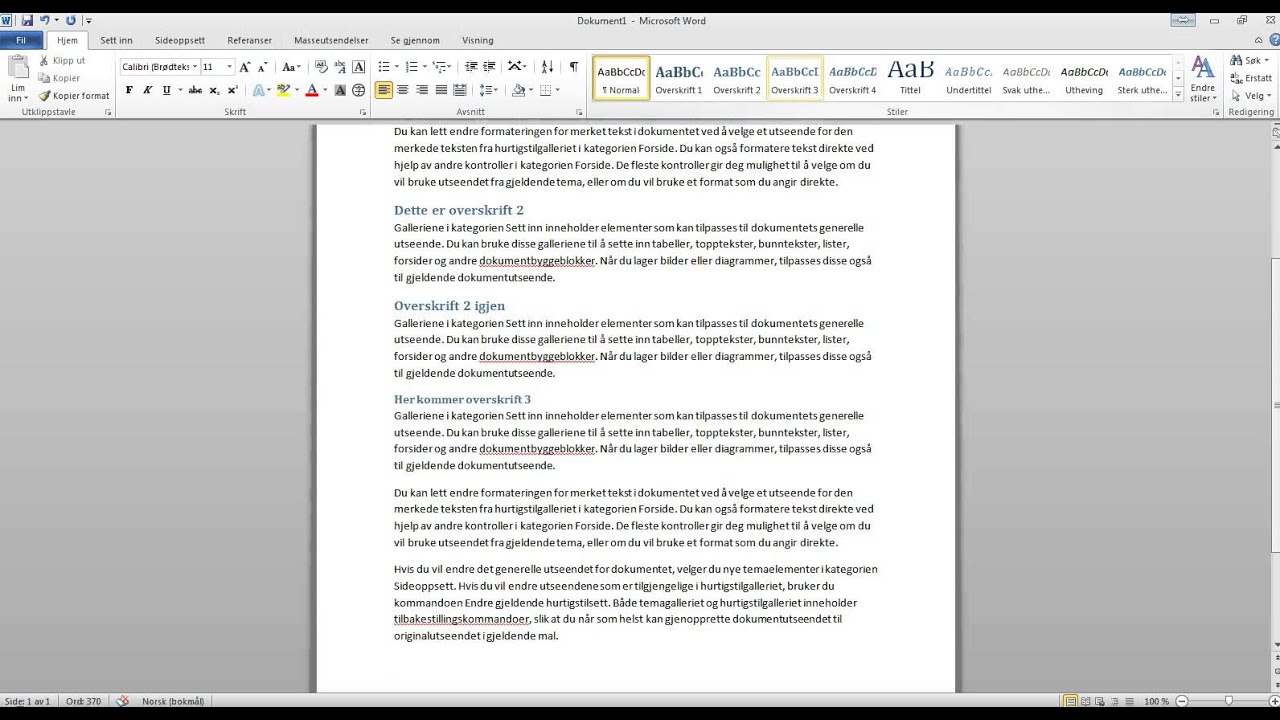This screenshot has height=720, width=1280.
Task: Switch to Referanser tab
Action: point(249,40)
